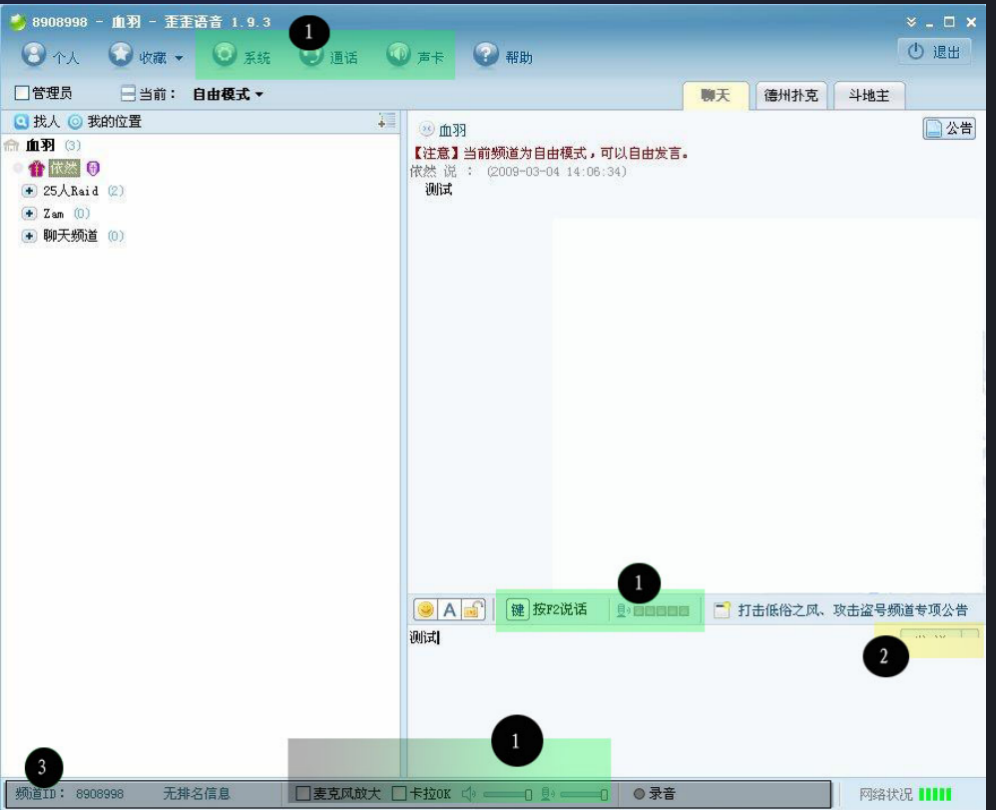Image resolution: width=996 pixels, height=810 pixels.
Task: Open the emoticon smiley picker
Action: (426, 610)
